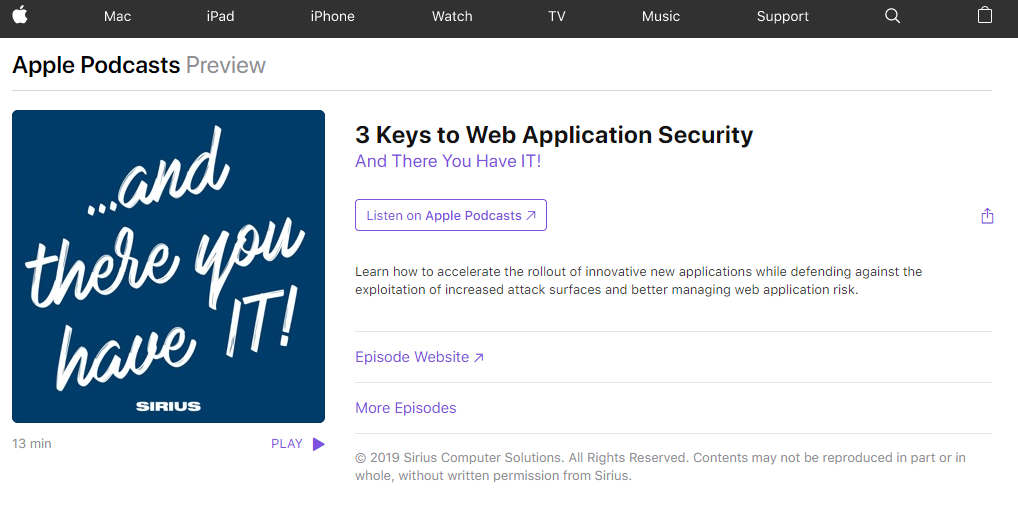Open the TV menu
Screen dimensions: 1018x522
coord(556,16)
